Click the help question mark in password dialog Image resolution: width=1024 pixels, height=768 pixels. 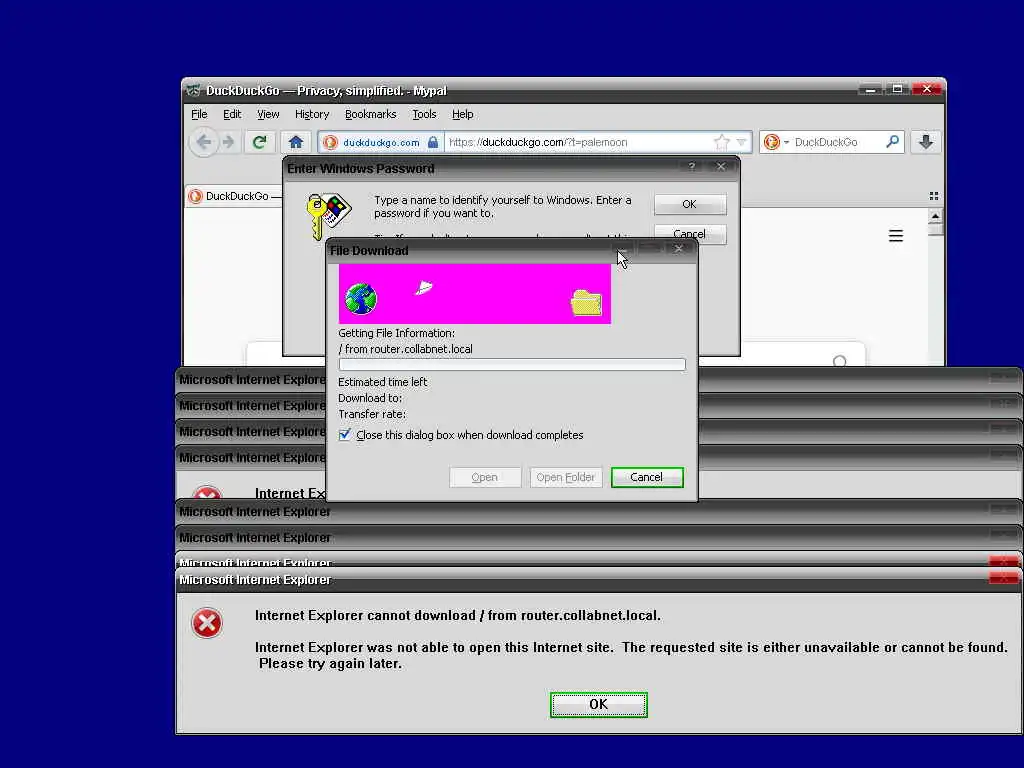pos(692,167)
